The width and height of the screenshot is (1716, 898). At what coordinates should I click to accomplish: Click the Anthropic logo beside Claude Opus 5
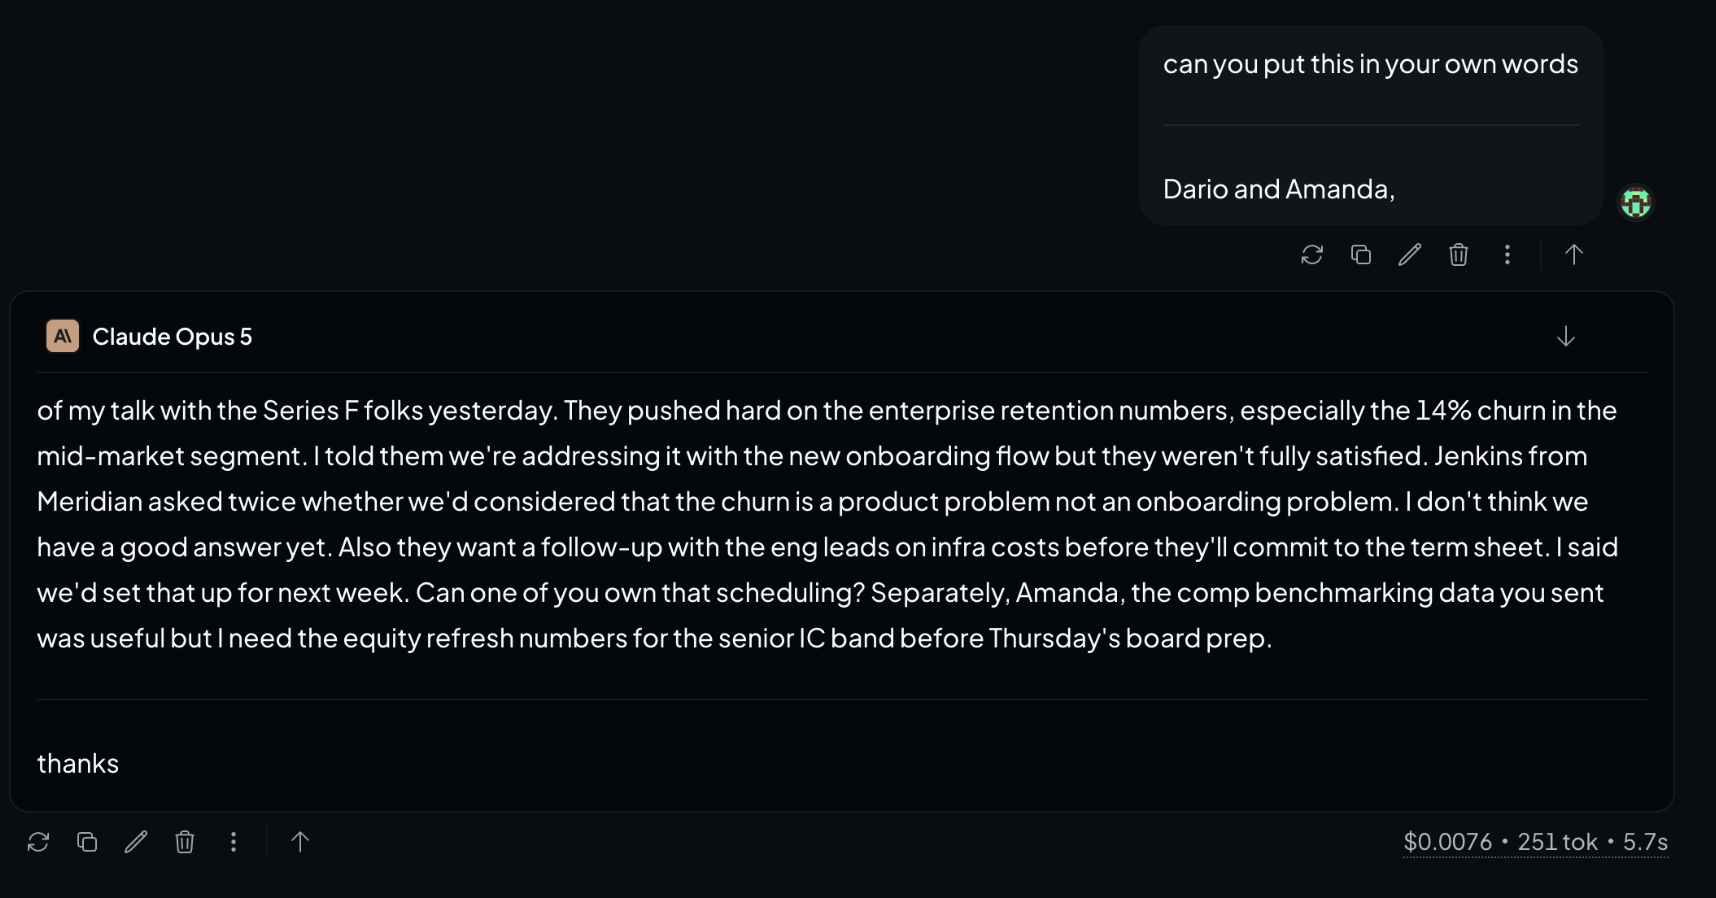click(63, 337)
